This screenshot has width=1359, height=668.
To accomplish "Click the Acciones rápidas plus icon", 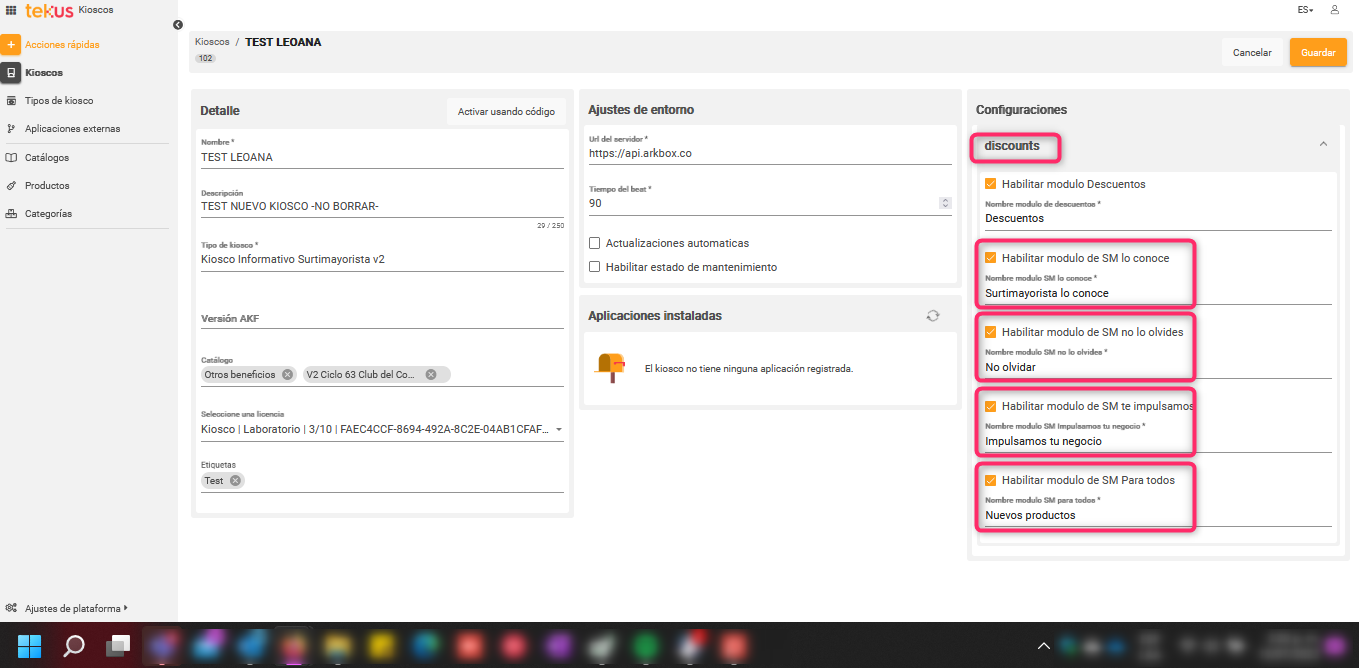I will tap(11, 45).
